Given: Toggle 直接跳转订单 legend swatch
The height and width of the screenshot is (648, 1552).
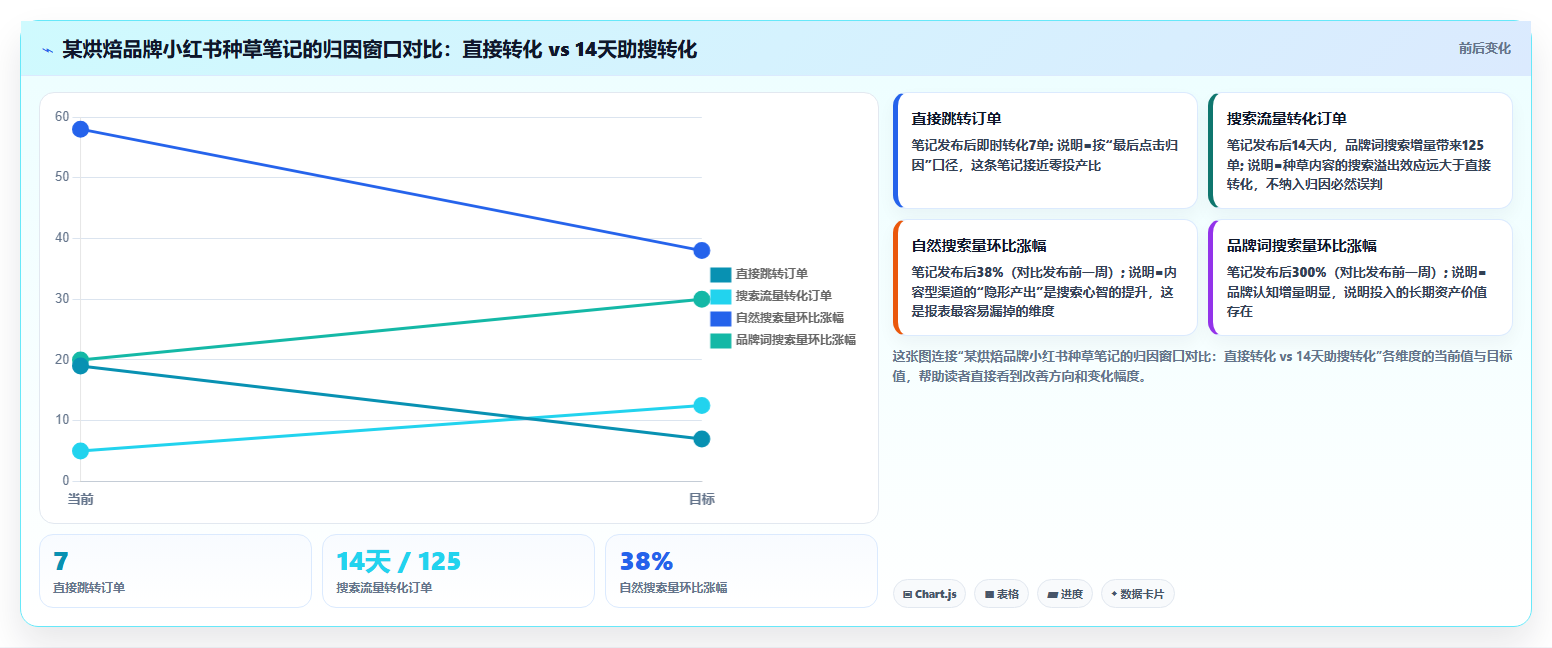Looking at the screenshot, I should [721, 274].
